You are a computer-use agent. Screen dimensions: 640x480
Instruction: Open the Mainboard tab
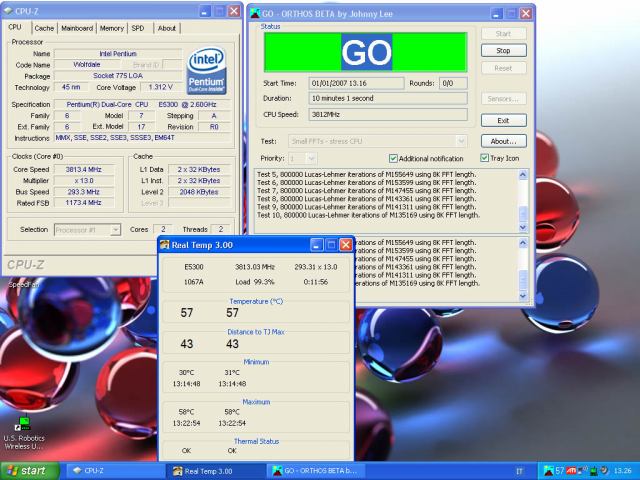click(x=77, y=28)
